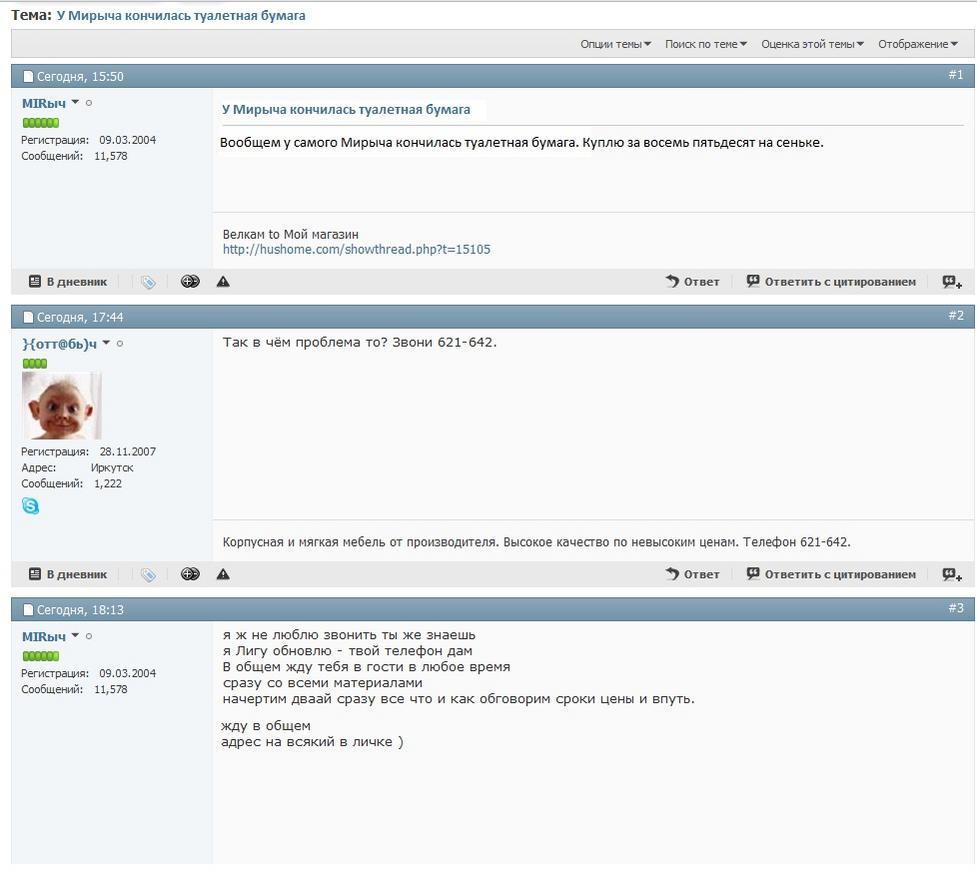Open the Отображение dropdown menu
The image size is (977, 871).
point(918,44)
